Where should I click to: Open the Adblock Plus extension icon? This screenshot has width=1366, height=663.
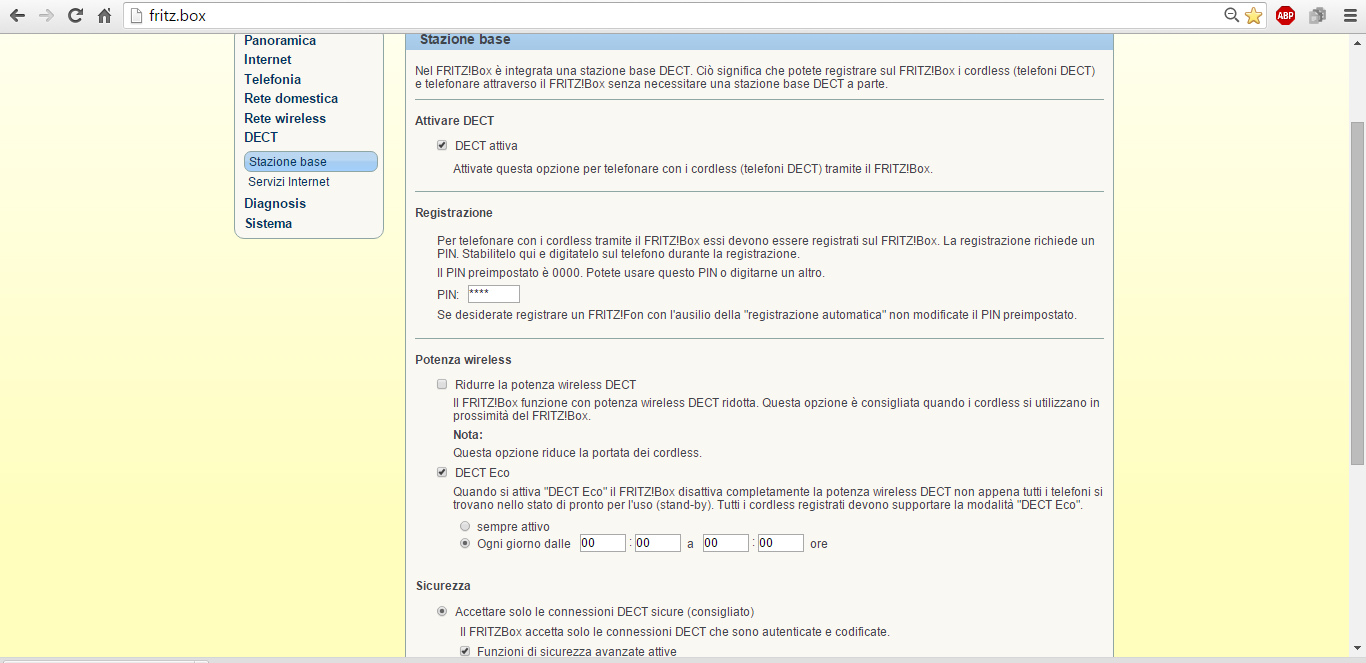click(1285, 16)
